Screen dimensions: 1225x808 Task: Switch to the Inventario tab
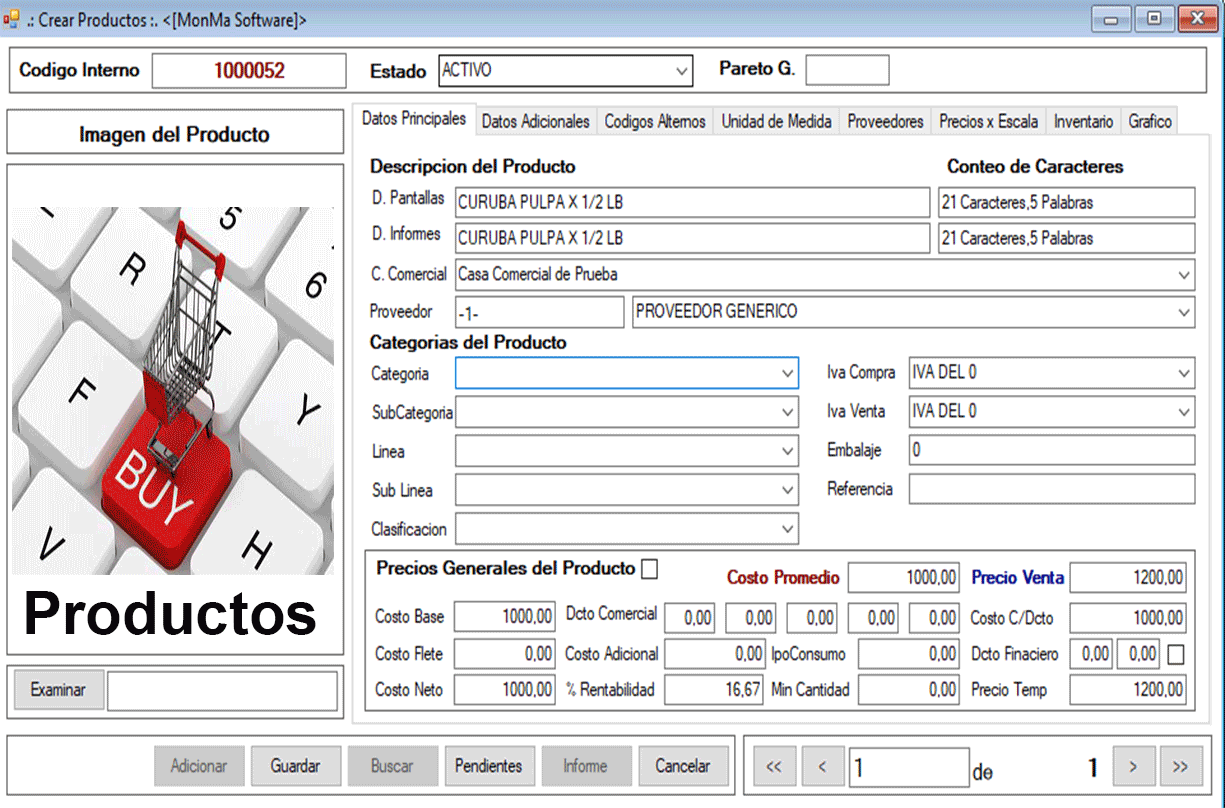[x=1083, y=121]
